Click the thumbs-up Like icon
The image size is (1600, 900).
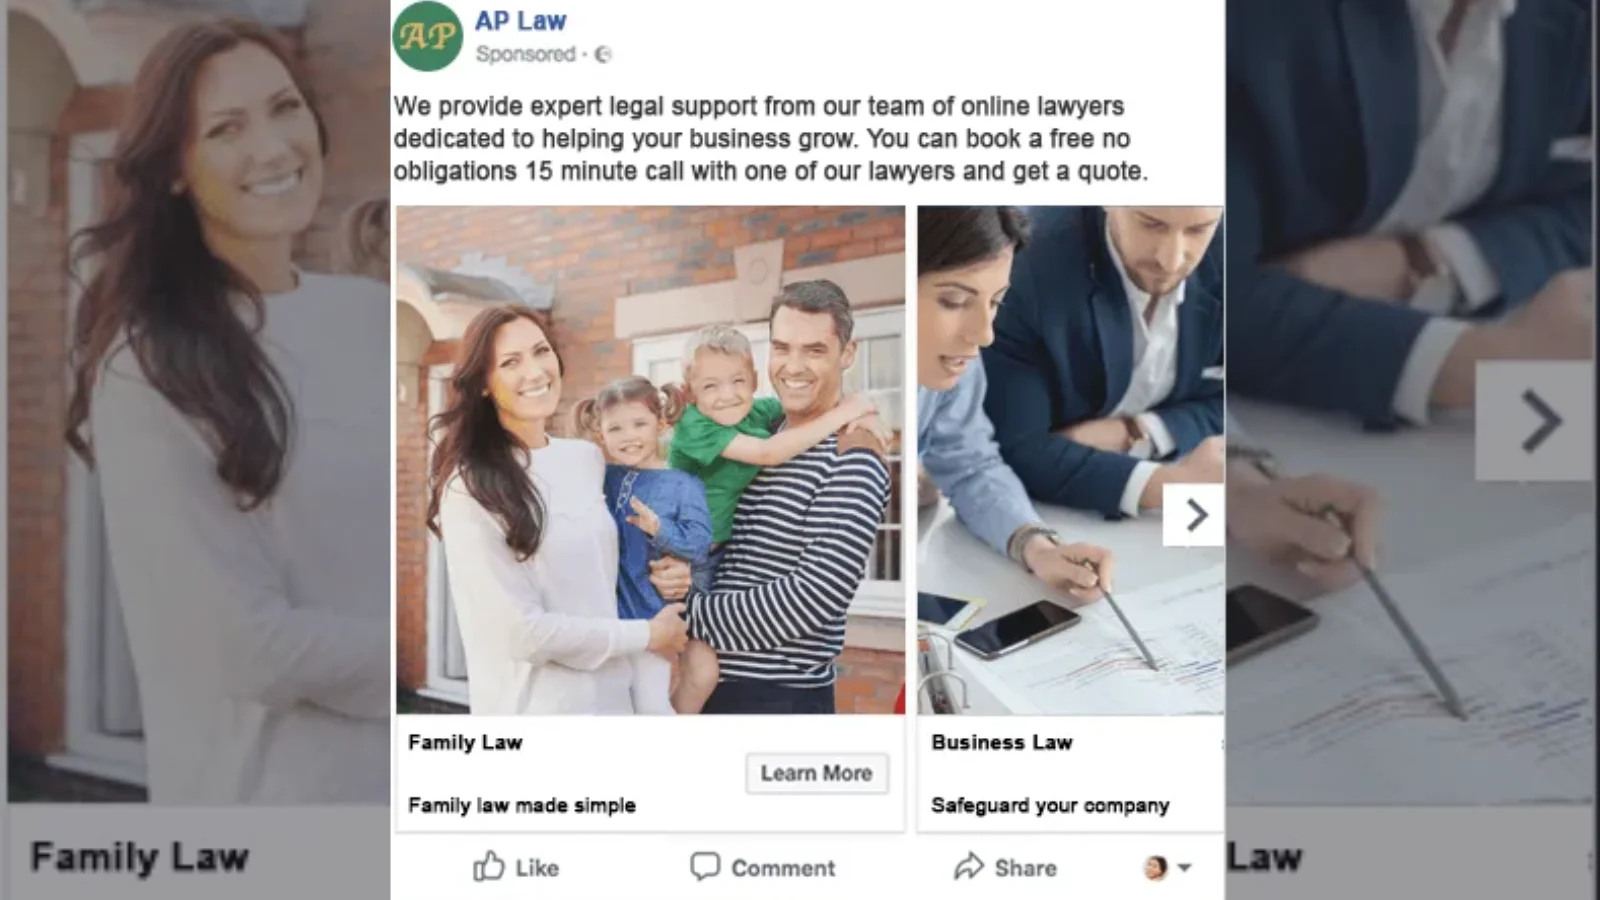[x=488, y=866]
